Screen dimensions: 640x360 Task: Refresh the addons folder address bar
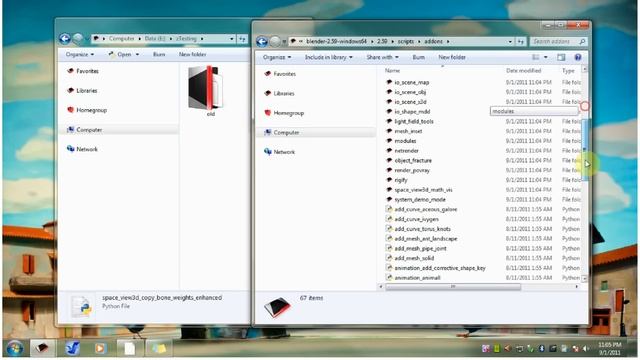(521, 41)
